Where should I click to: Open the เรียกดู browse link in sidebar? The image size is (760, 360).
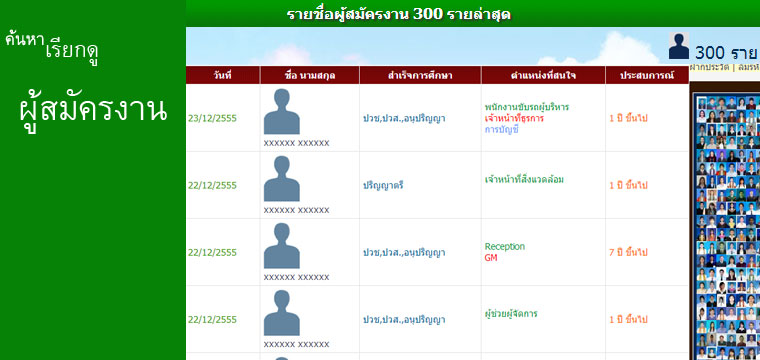point(72,52)
